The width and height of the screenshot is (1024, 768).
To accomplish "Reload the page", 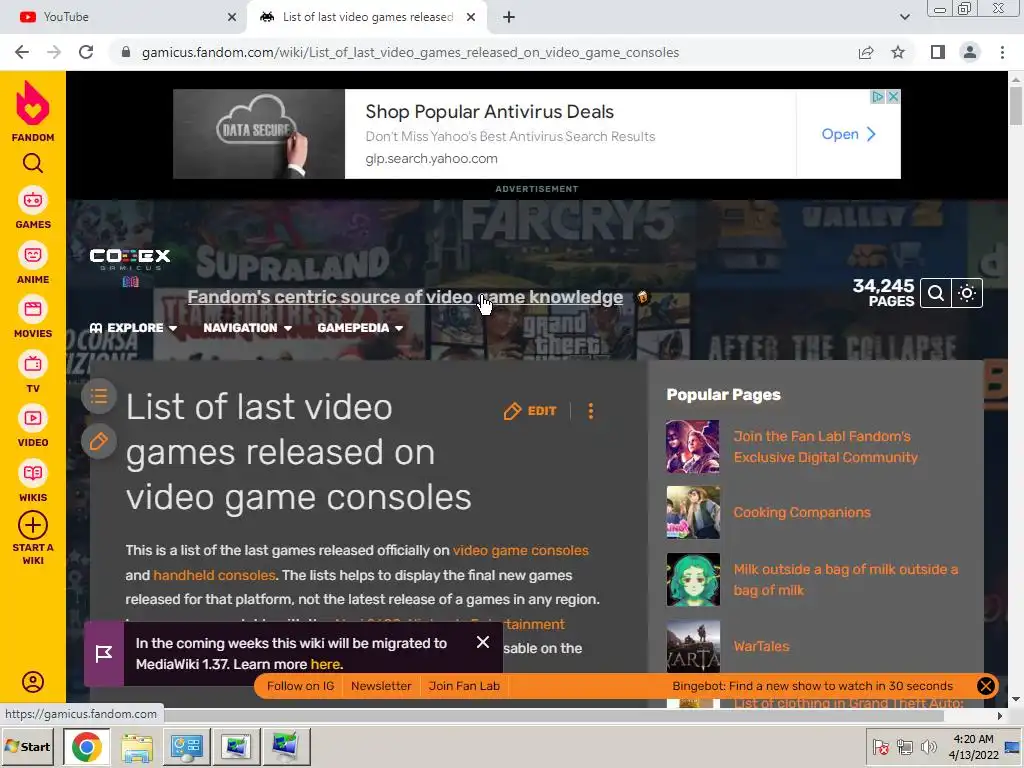I will click(86, 52).
